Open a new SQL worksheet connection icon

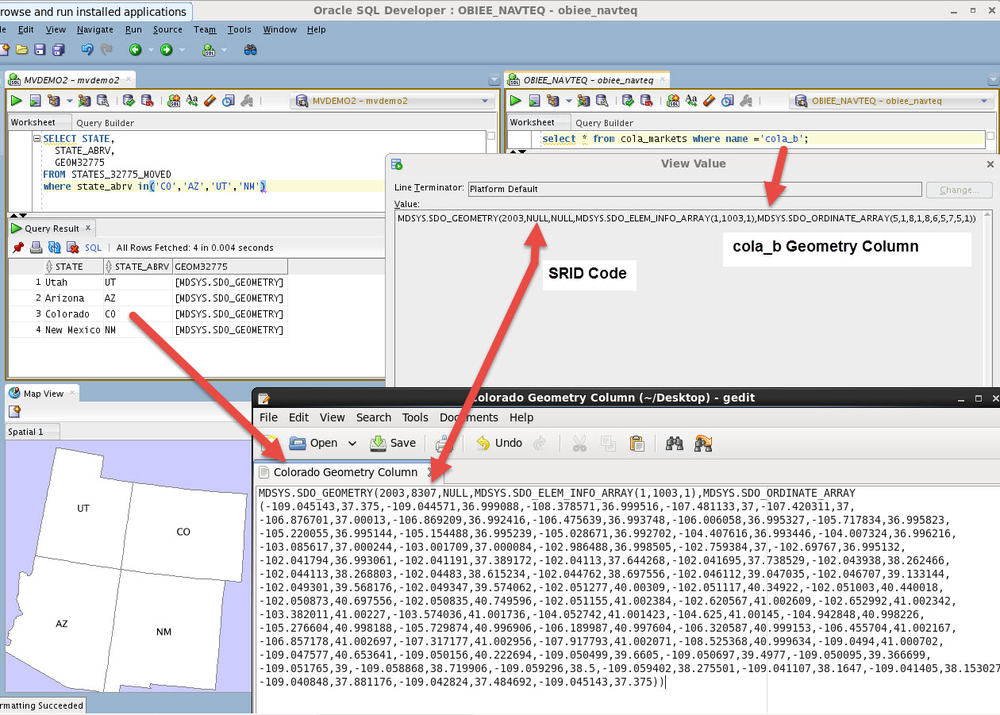point(209,50)
